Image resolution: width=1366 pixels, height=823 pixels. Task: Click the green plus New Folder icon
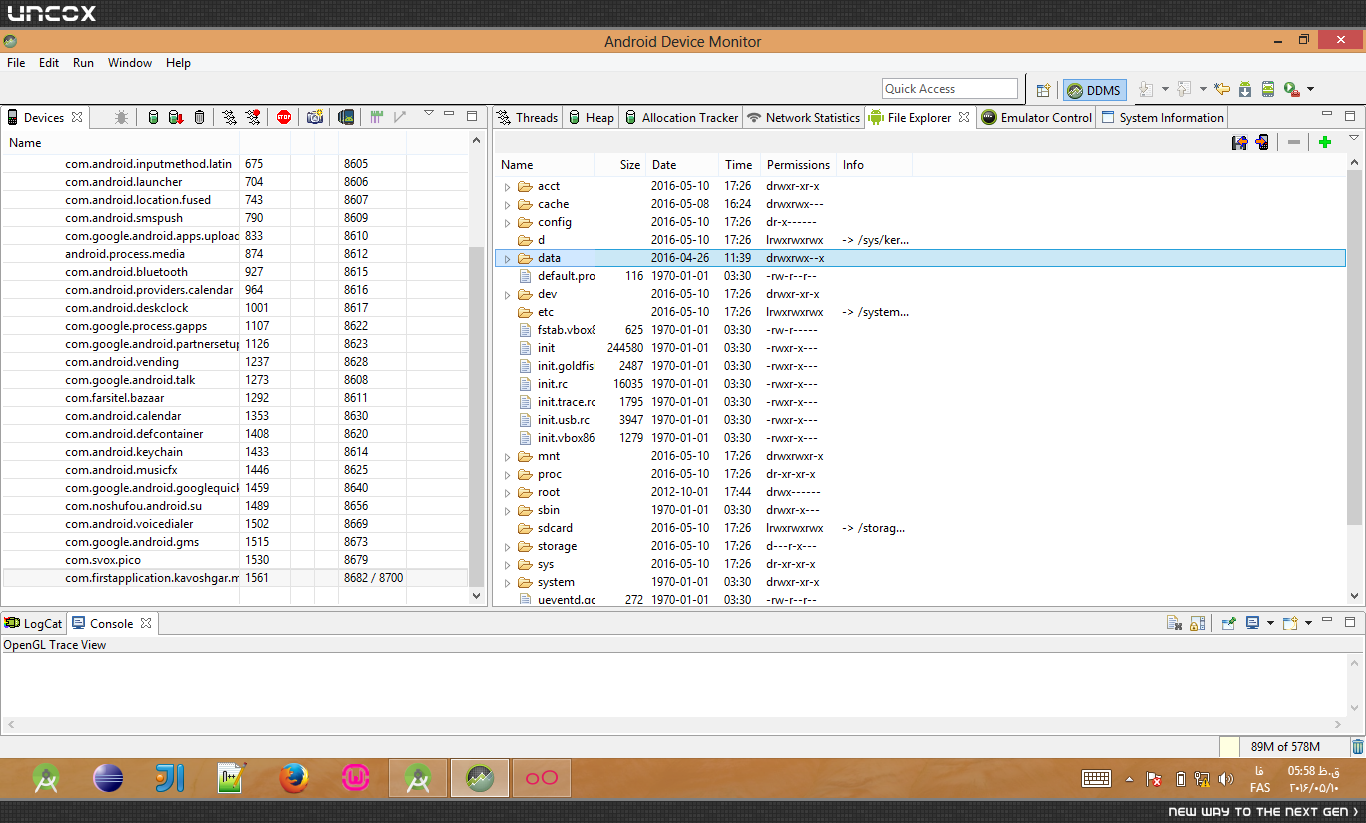(1325, 142)
